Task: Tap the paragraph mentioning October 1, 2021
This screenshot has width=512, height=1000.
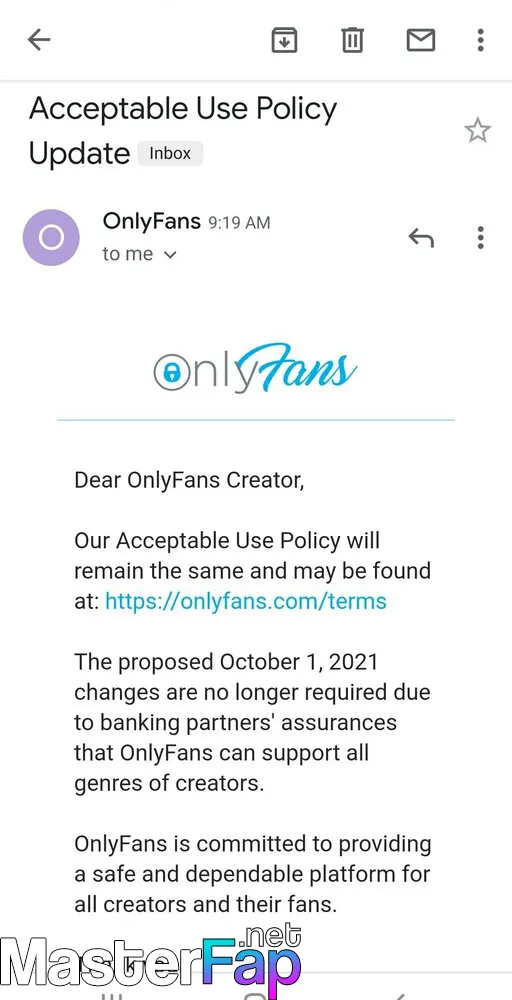Action: (x=252, y=723)
